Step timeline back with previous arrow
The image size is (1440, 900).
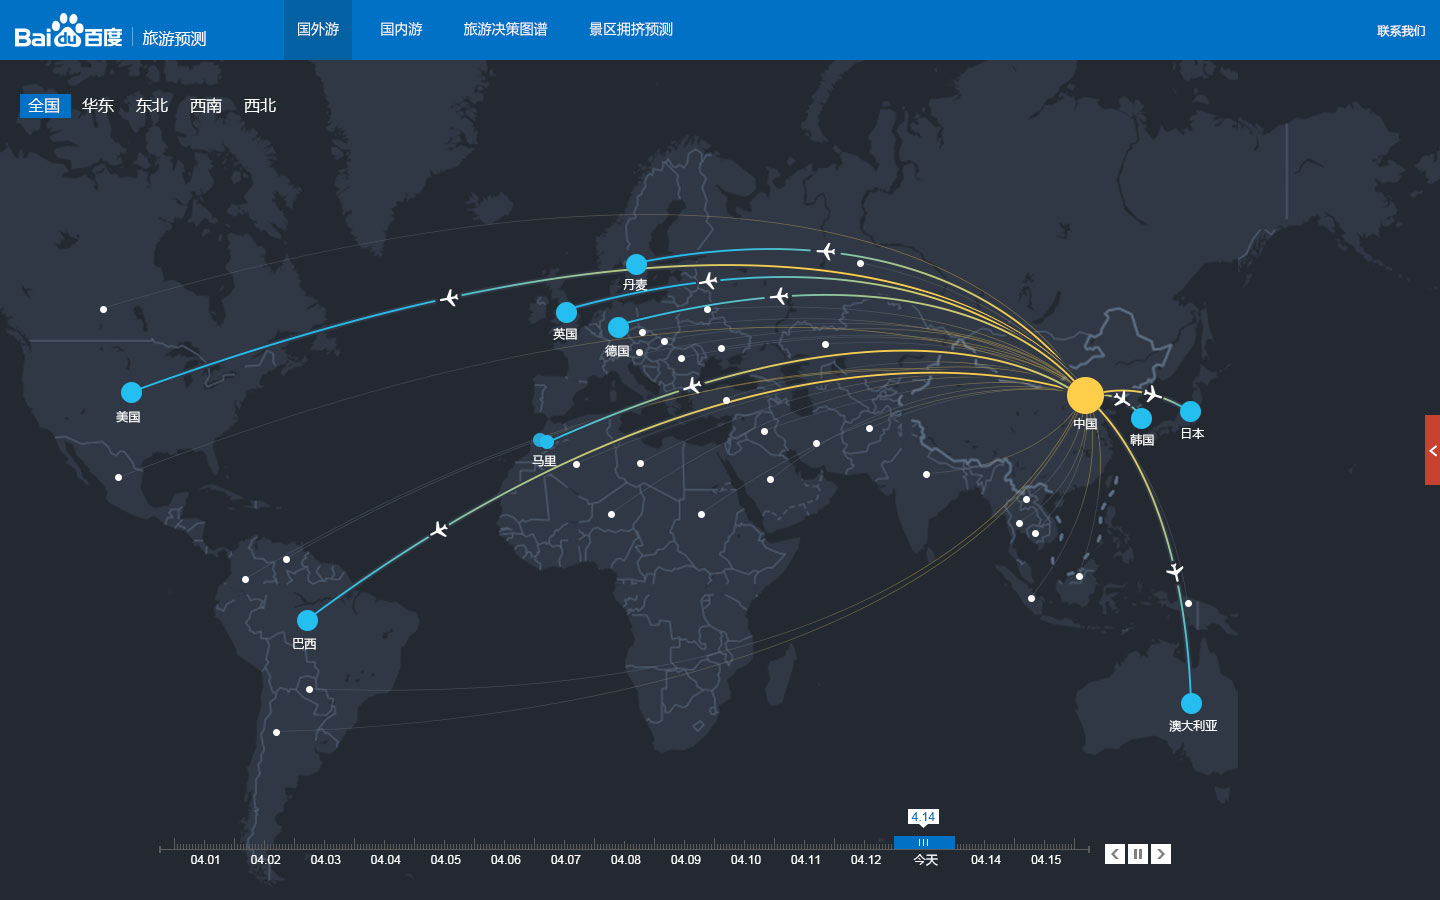tap(1114, 854)
